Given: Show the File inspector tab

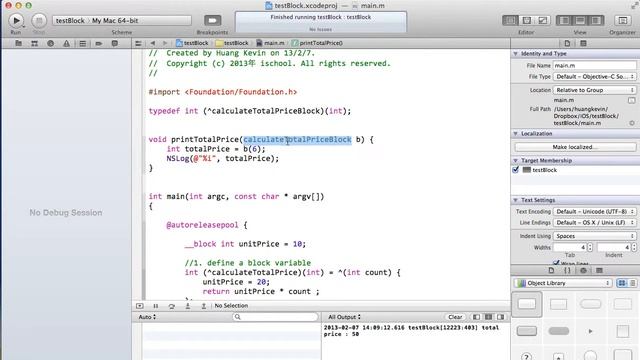Looking at the screenshot, I should 567,43.
